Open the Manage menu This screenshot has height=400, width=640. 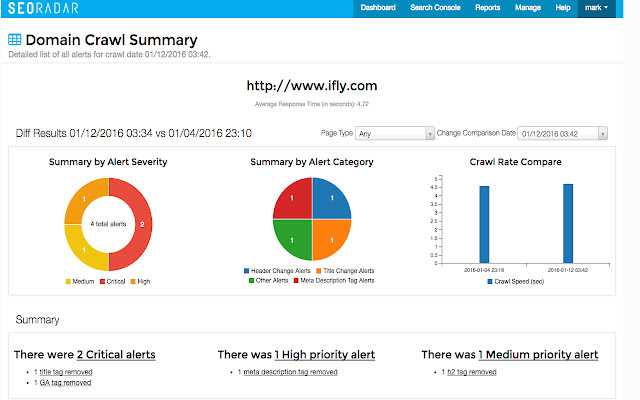[528, 8]
